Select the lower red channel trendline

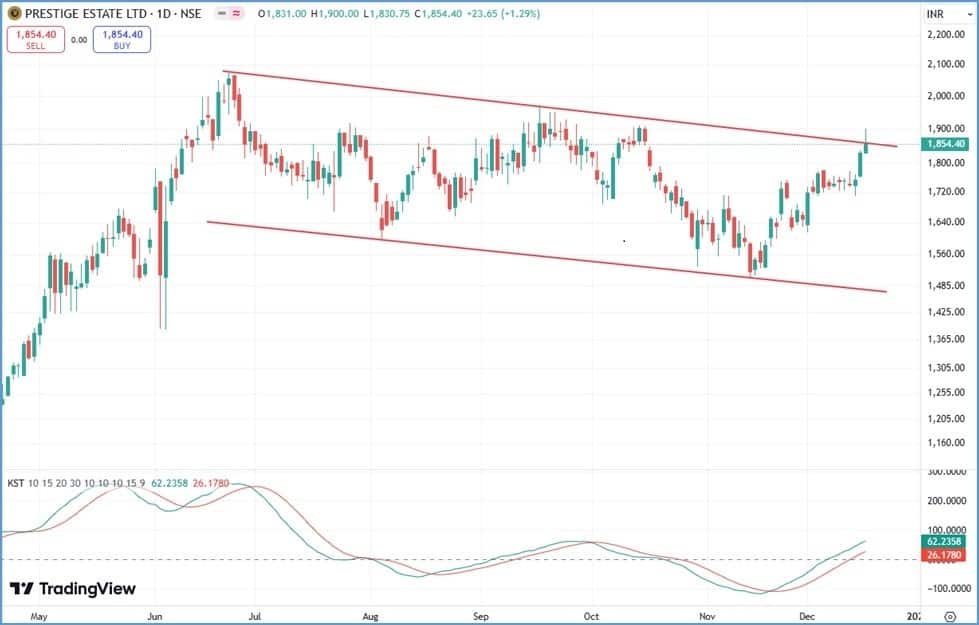545,257
